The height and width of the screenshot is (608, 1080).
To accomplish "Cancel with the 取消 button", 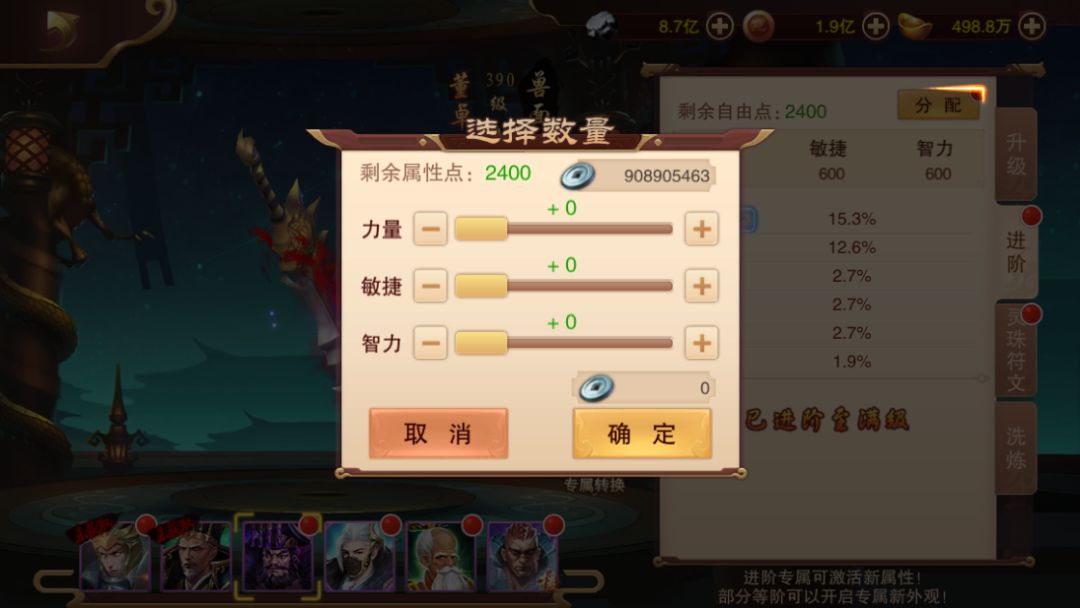I will (438, 433).
